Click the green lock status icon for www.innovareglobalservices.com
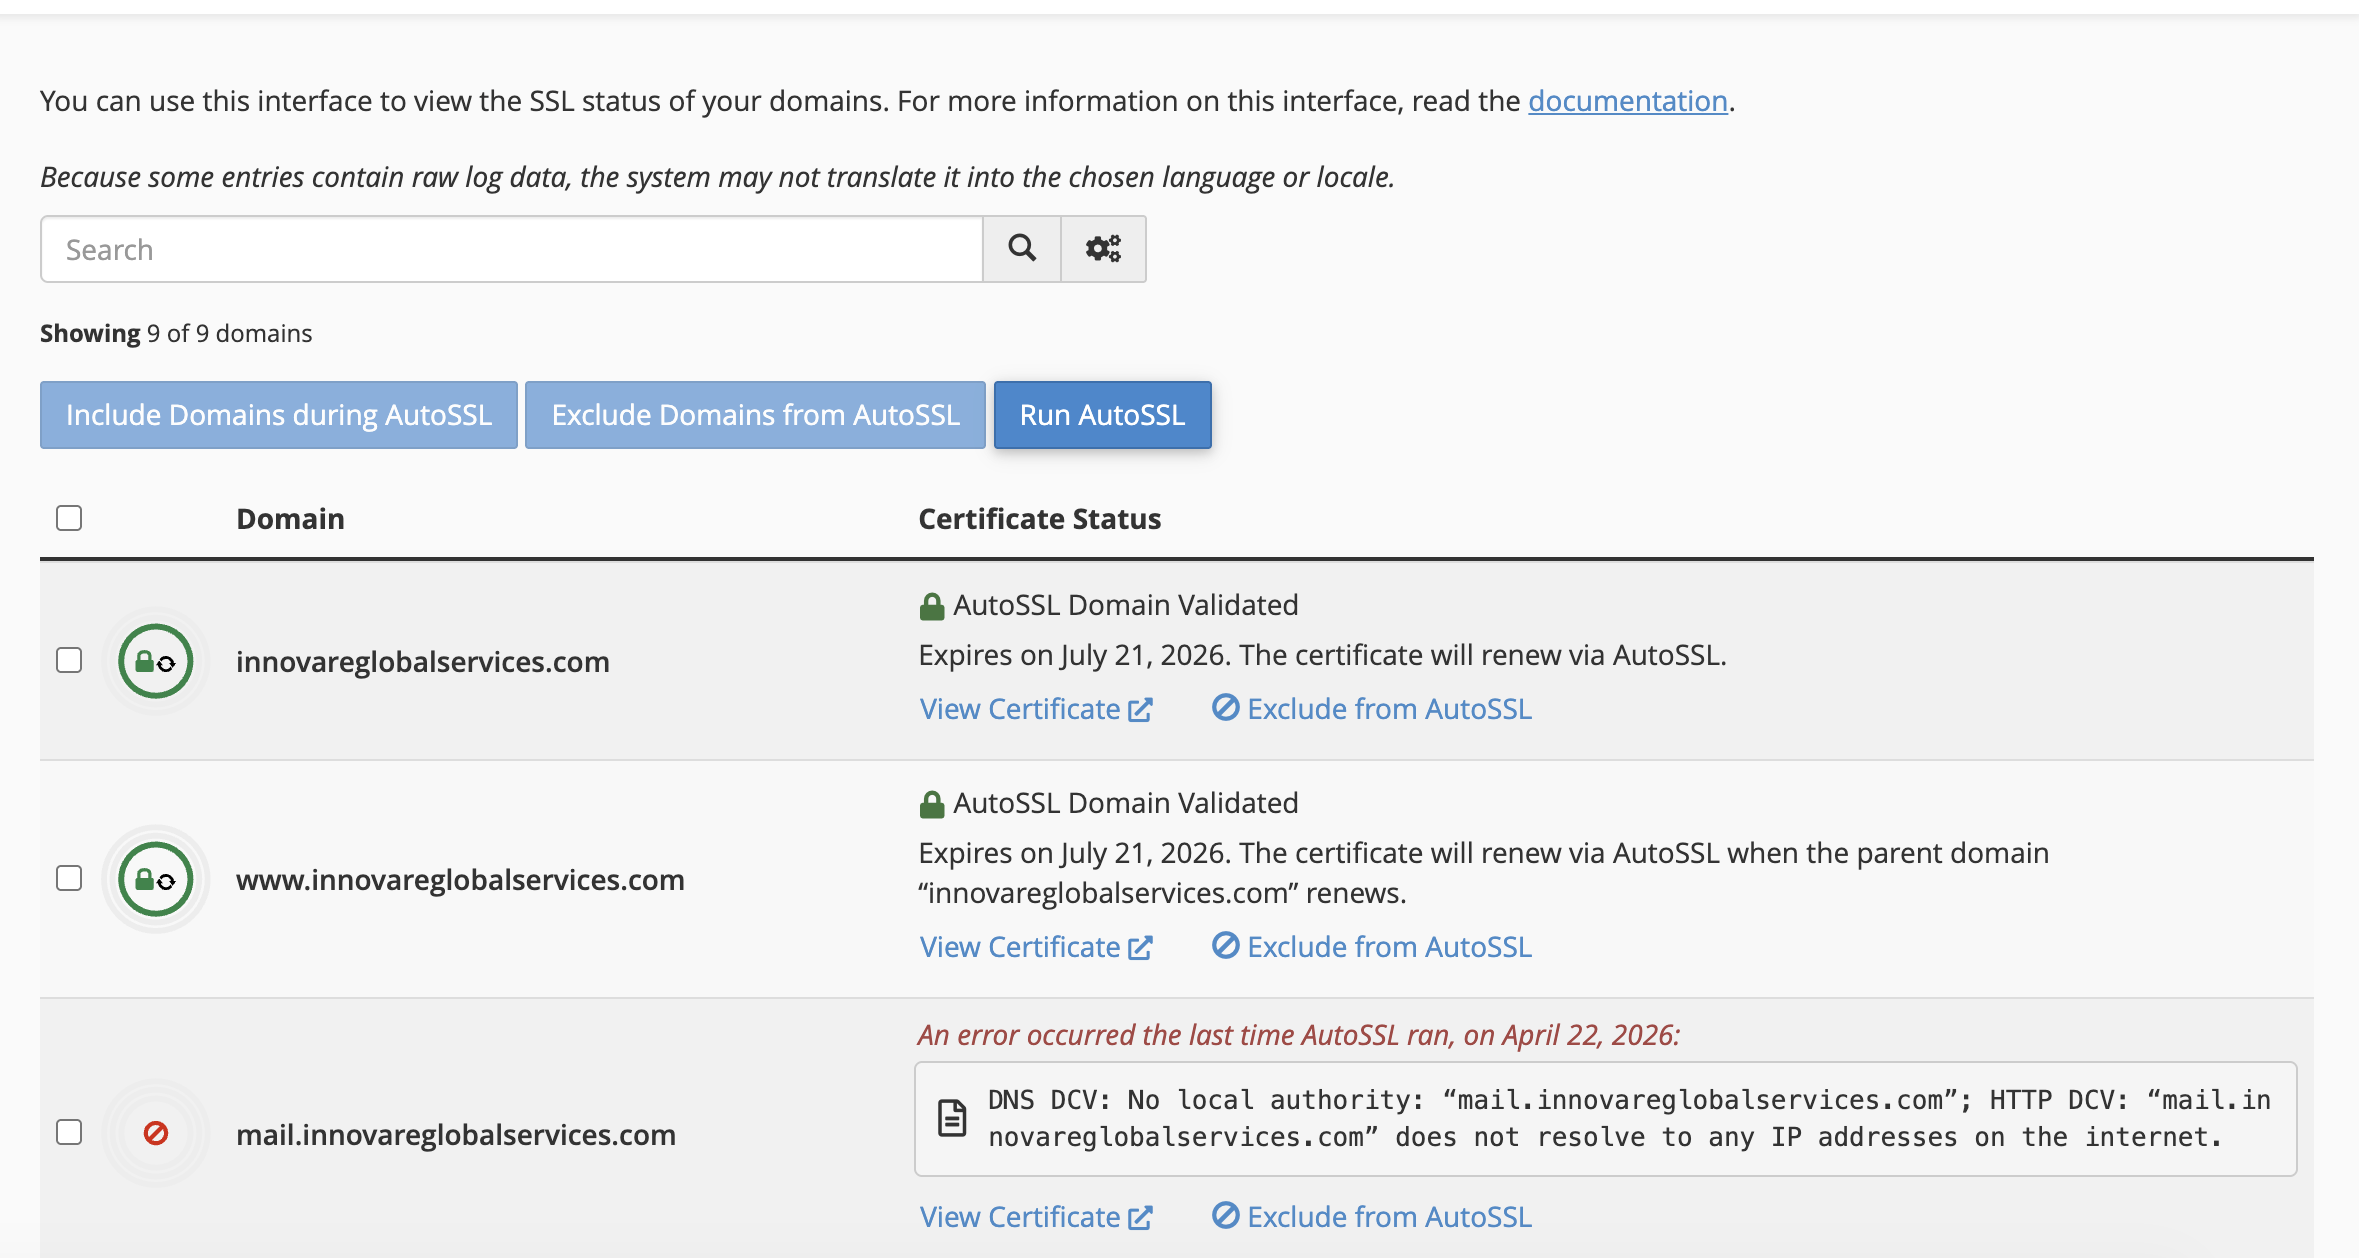The width and height of the screenshot is (2359, 1258). pyautogui.click(x=155, y=879)
